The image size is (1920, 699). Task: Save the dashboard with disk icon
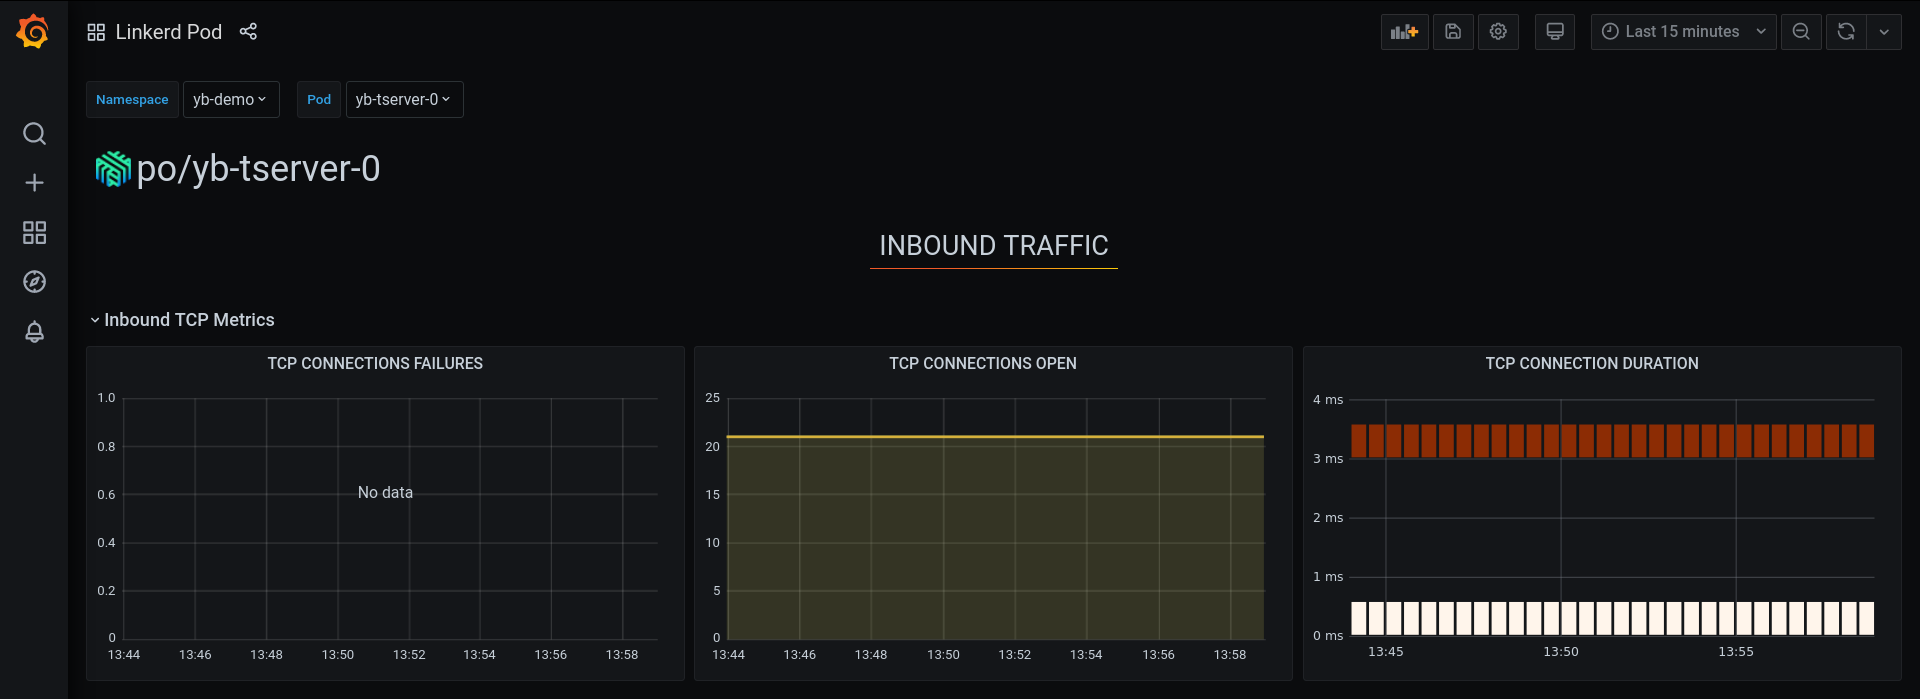click(1453, 32)
